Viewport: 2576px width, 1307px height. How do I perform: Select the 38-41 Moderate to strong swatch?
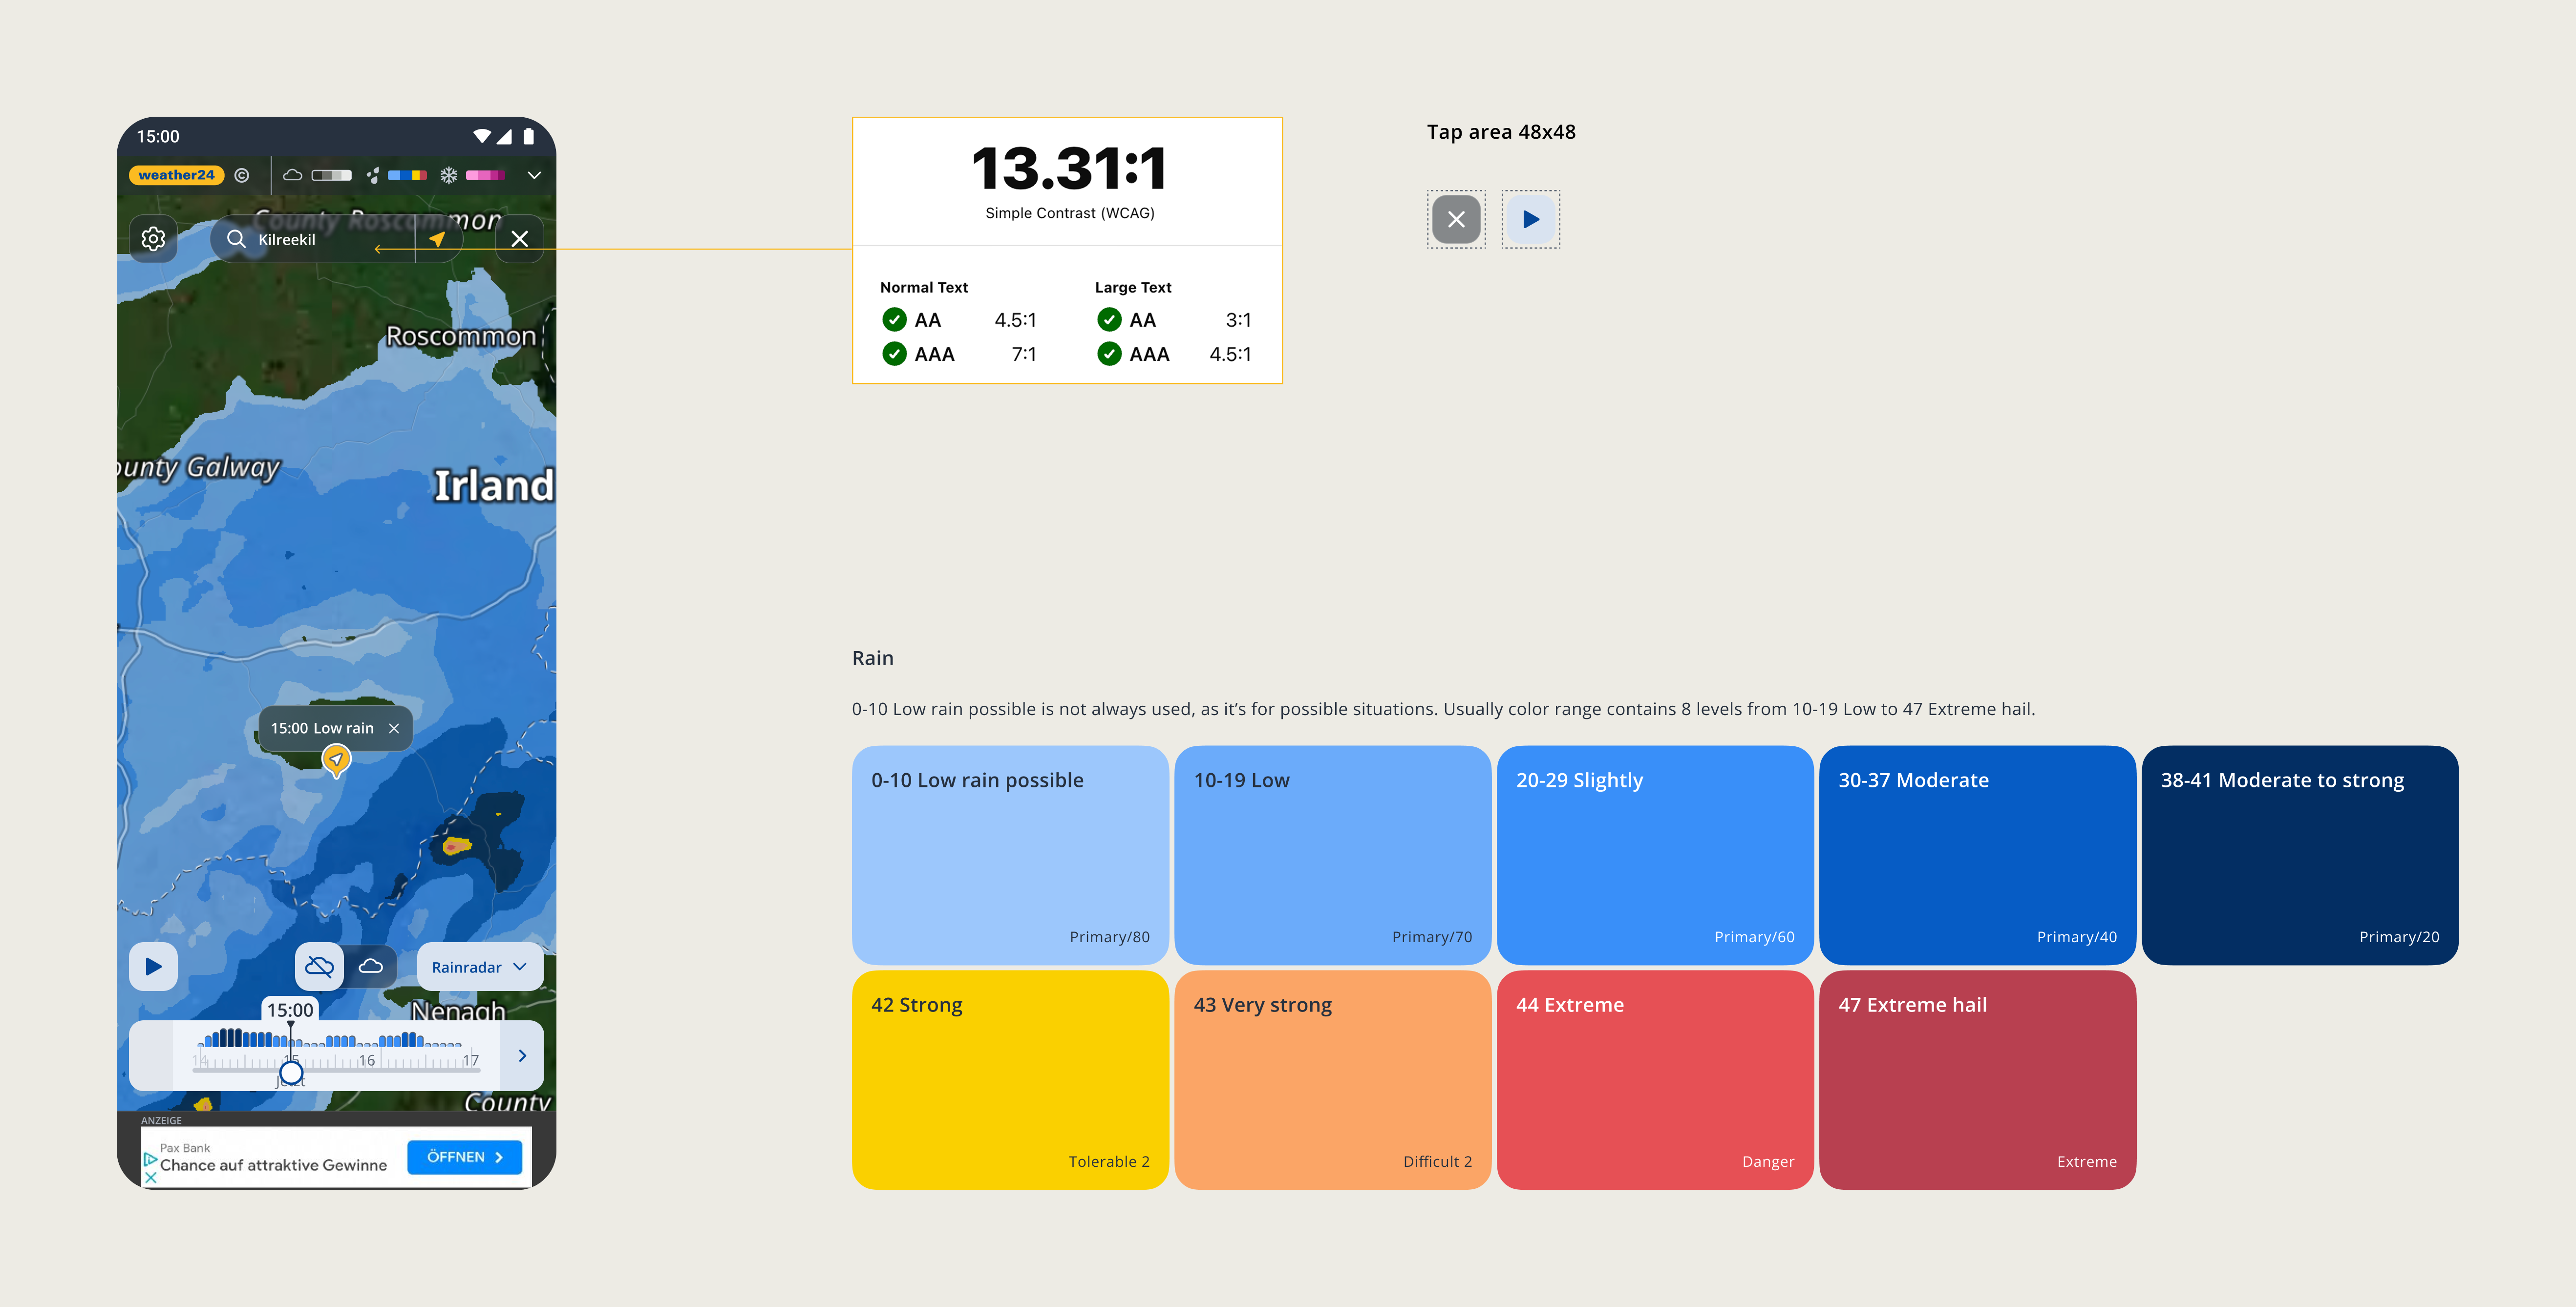point(2300,855)
